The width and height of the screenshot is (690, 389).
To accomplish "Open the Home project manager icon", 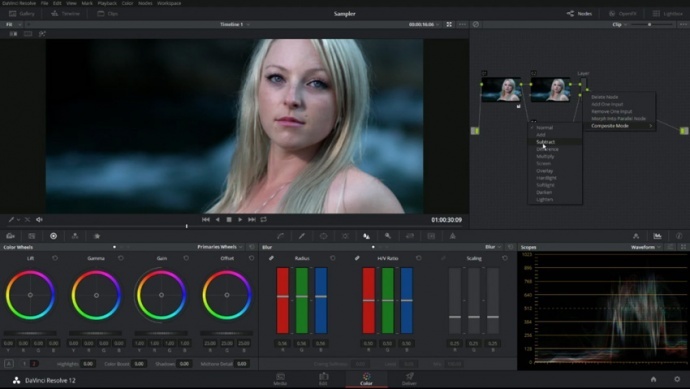I will (x=653, y=379).
